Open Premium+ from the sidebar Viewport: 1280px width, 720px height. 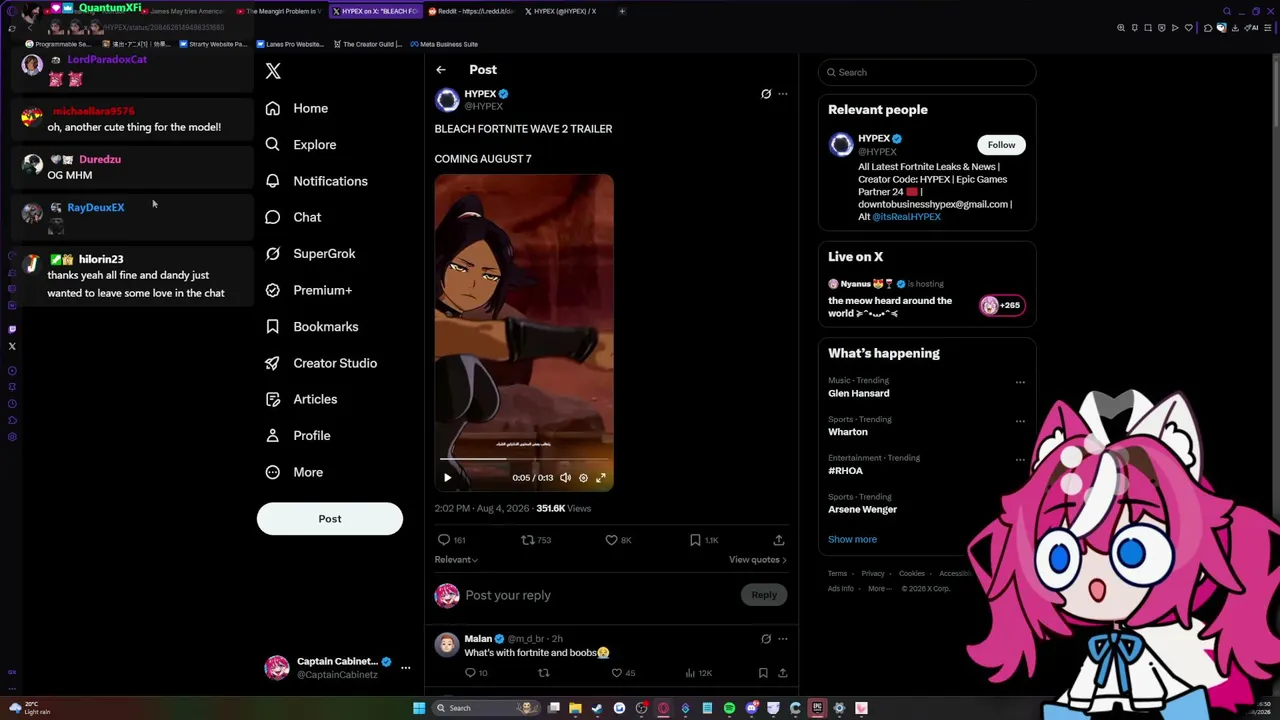coord(308,290)
